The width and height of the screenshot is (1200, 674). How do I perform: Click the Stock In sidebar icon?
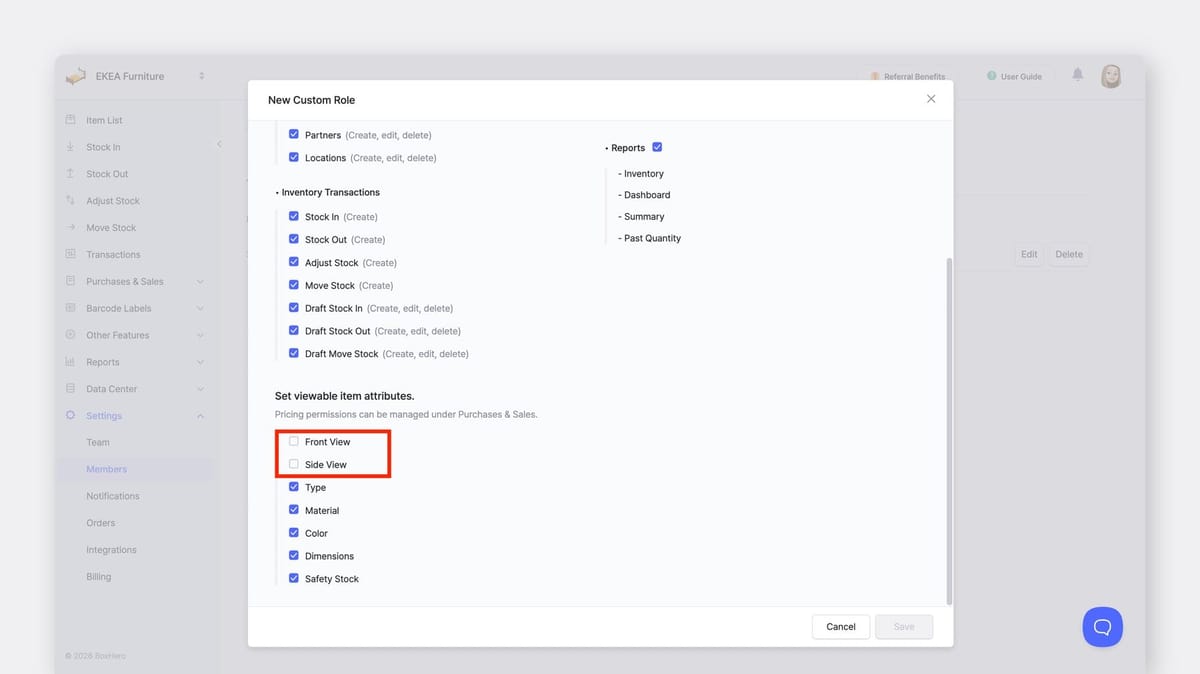(70, 147)
